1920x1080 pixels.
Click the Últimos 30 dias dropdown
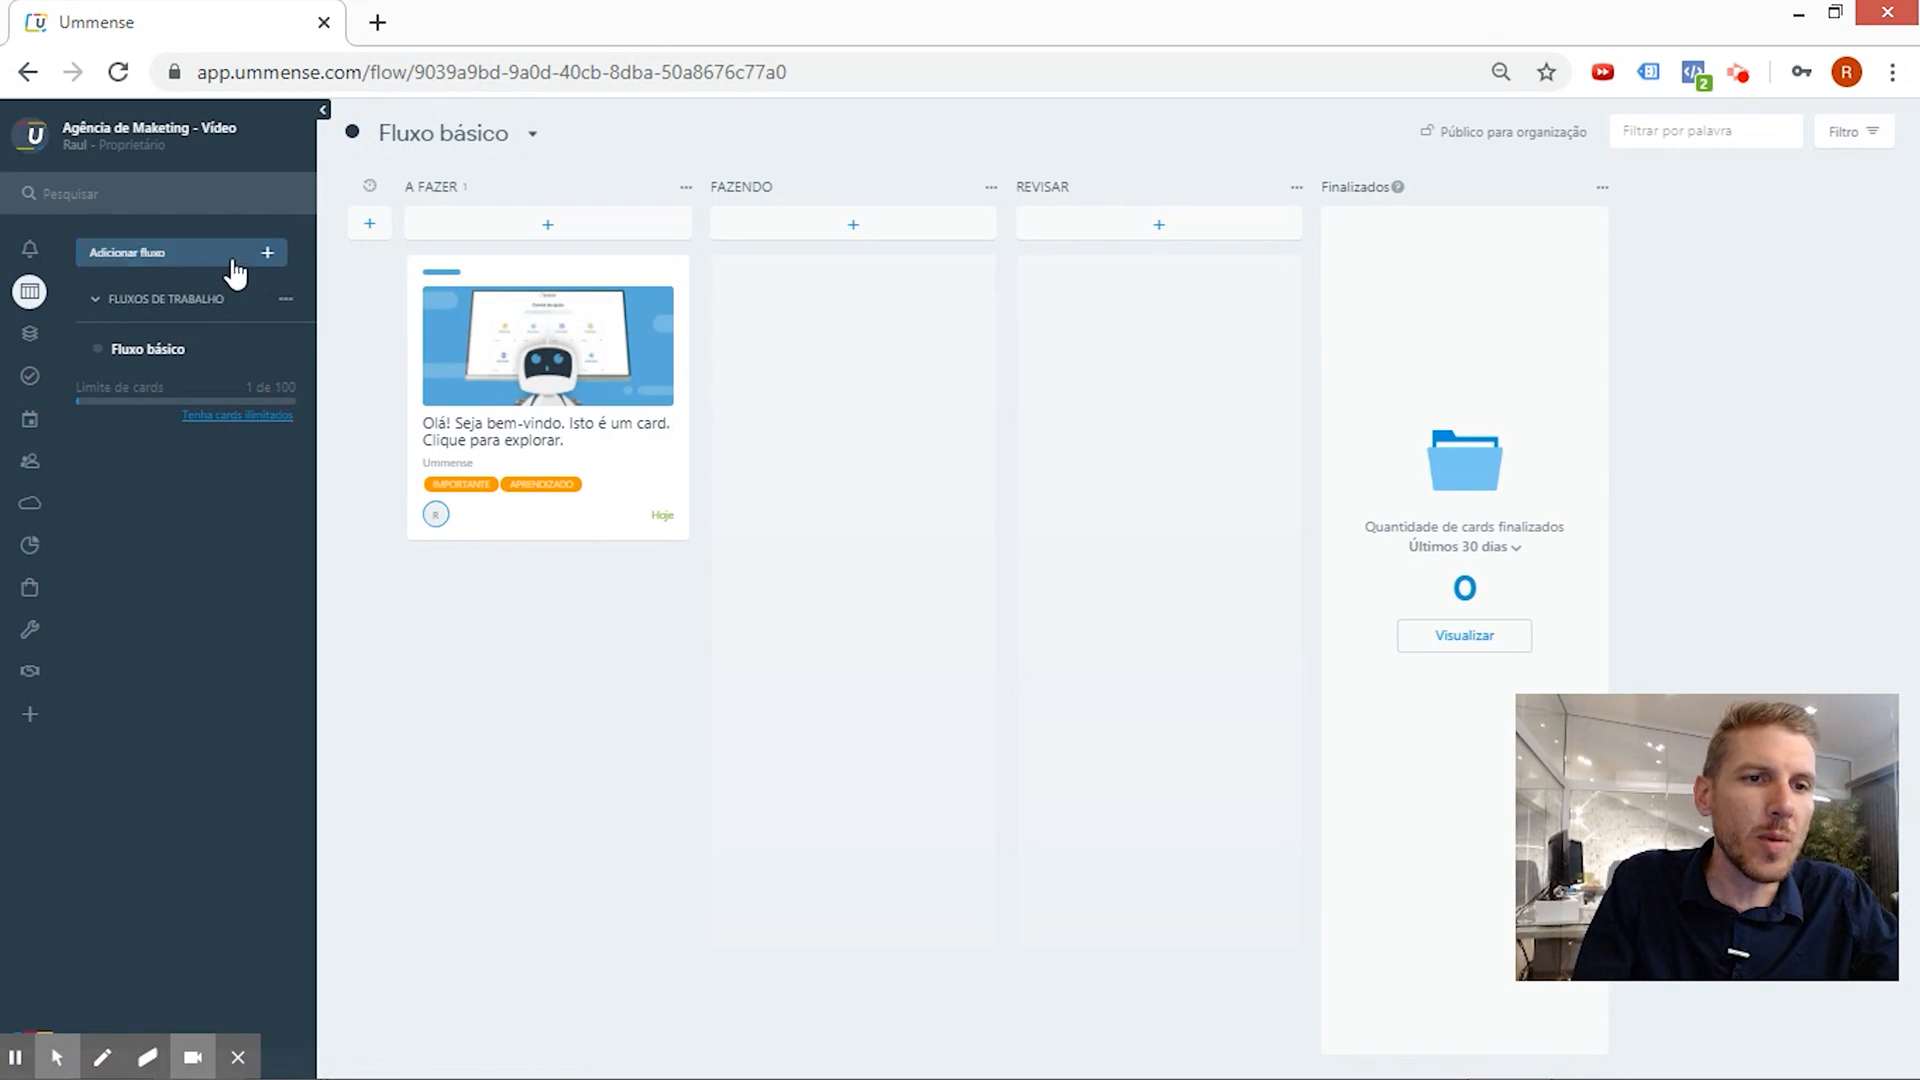1464,546
